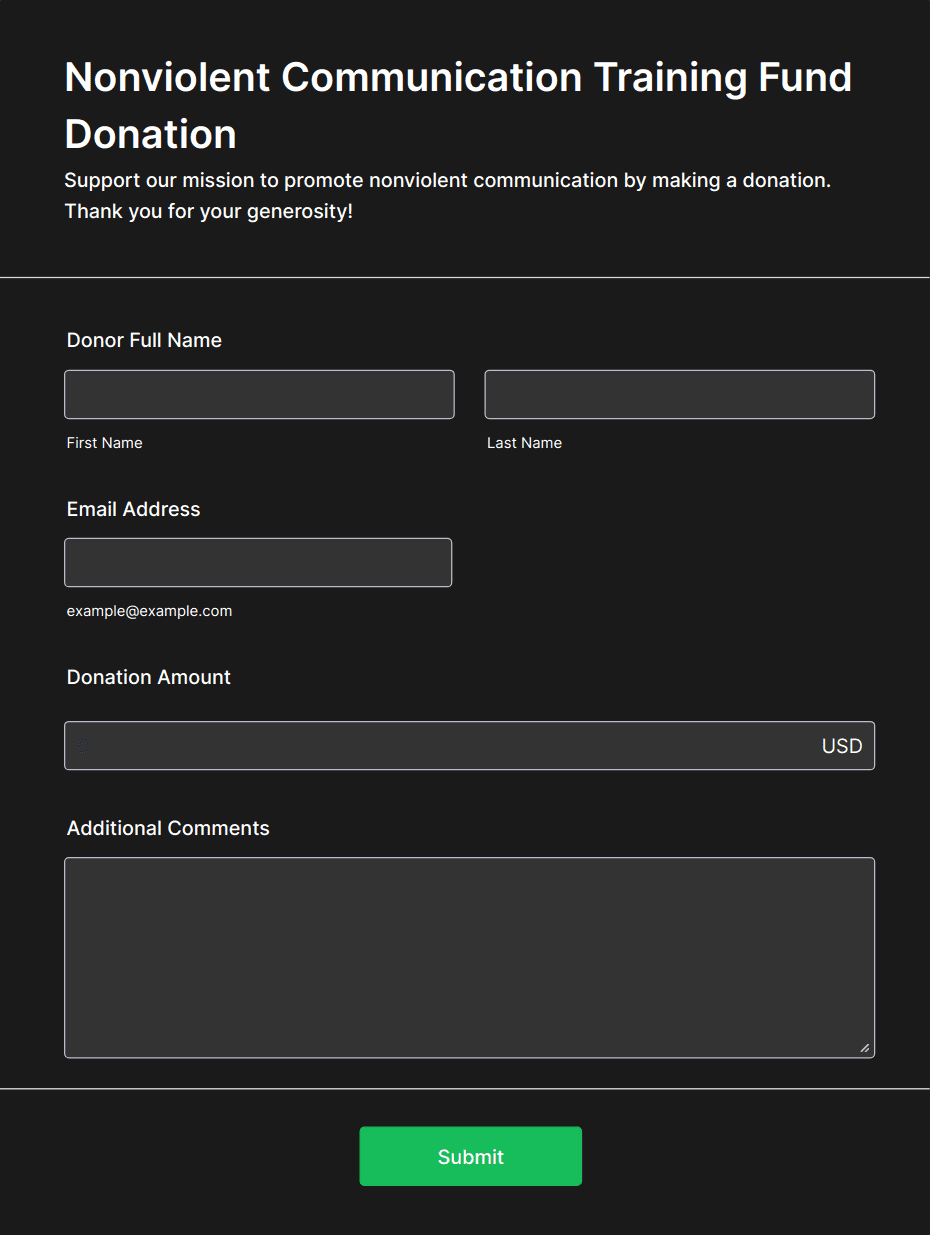Click the example@example.com hint text
930x1235 pixels.
tap(149, 611)
